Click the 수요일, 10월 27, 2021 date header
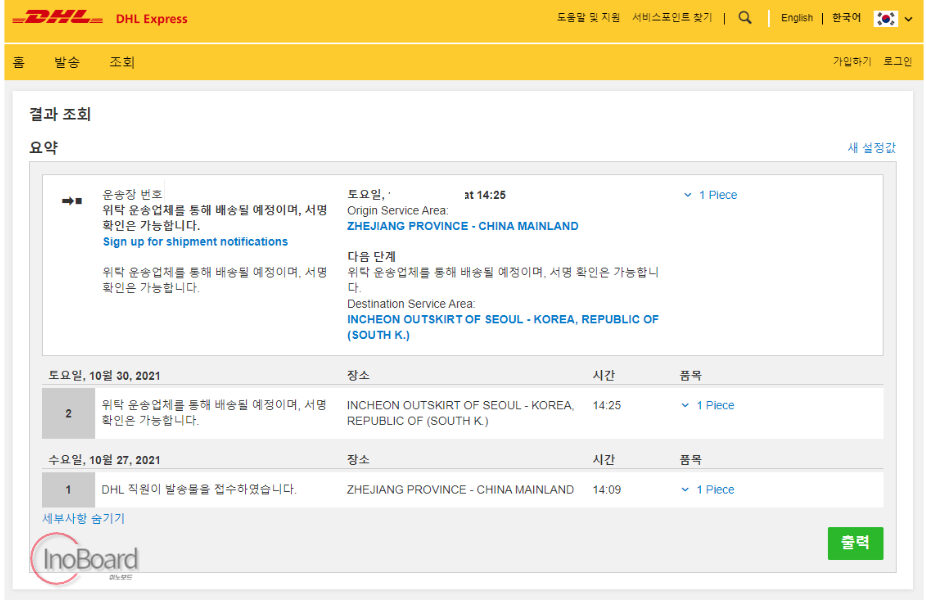 coord(104,460)
